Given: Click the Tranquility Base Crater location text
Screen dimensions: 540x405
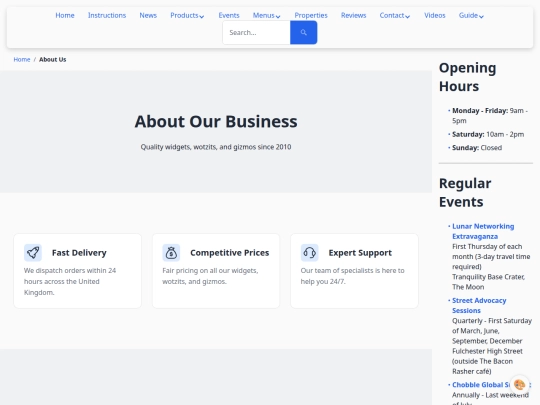Looking at the screenshot, I should [x=488, y=282].
